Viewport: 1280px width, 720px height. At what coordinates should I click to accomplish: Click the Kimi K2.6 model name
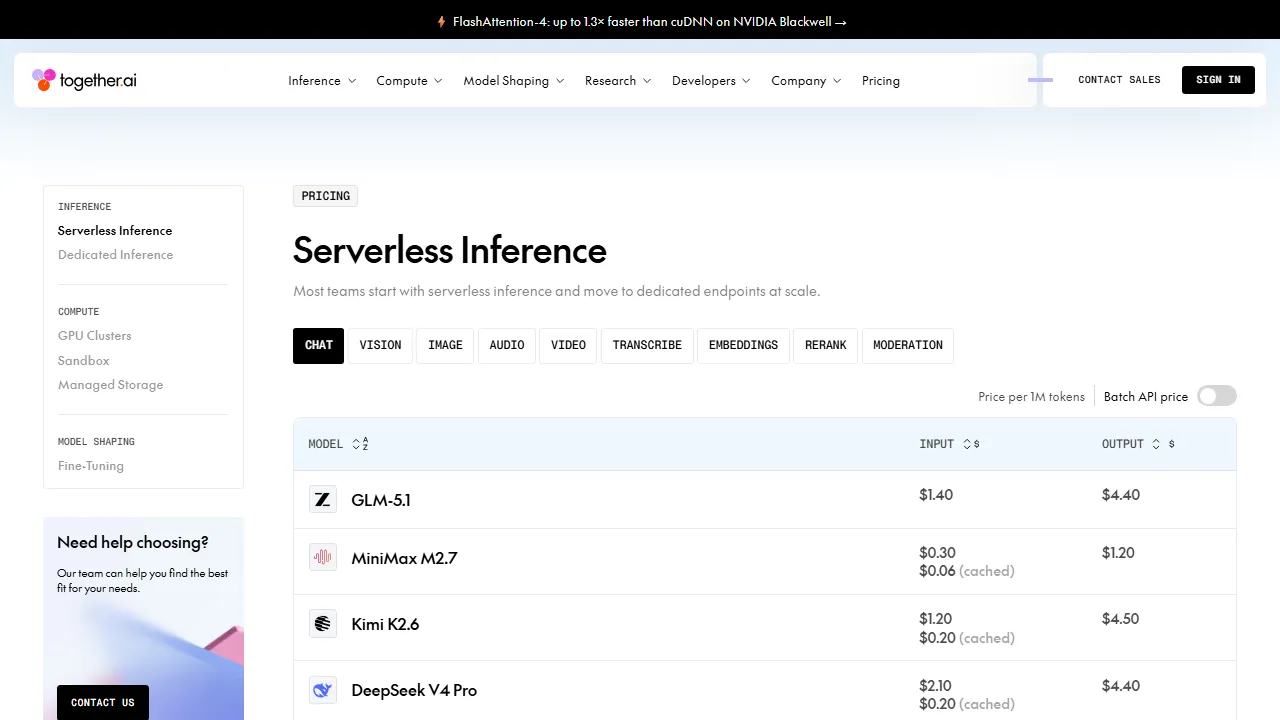pos(385,624)
